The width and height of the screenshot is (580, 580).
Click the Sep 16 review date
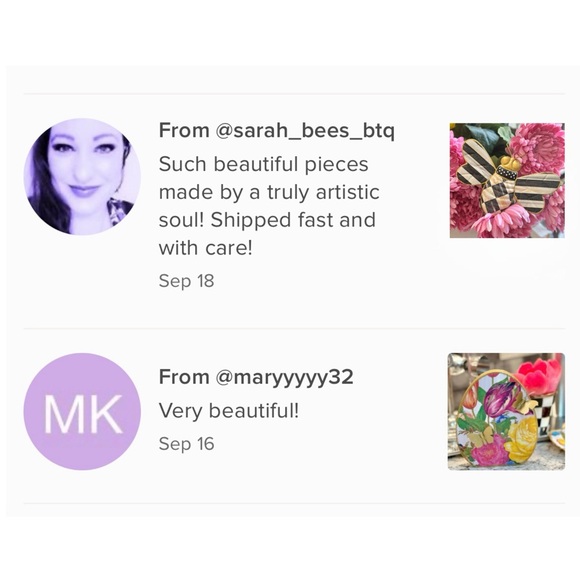coord(186,444)
